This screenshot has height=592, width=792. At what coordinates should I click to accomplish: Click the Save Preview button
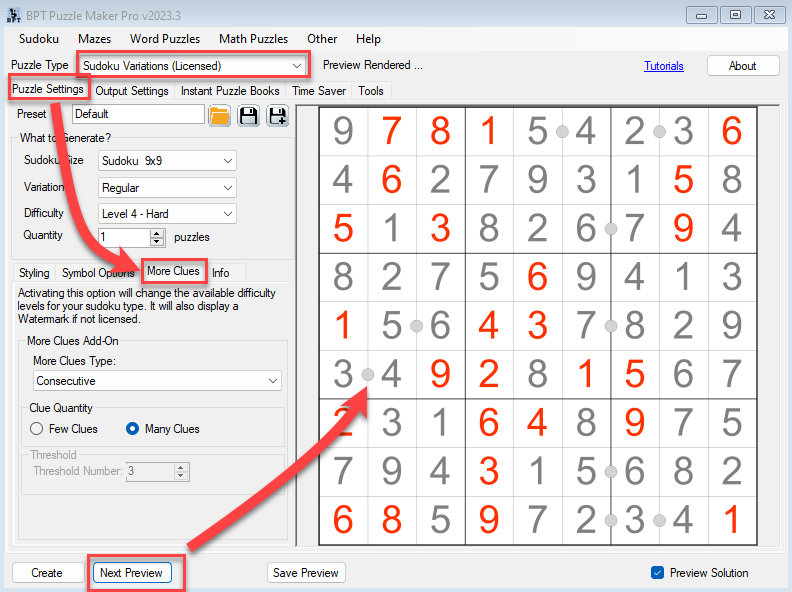tap(306, 573)
